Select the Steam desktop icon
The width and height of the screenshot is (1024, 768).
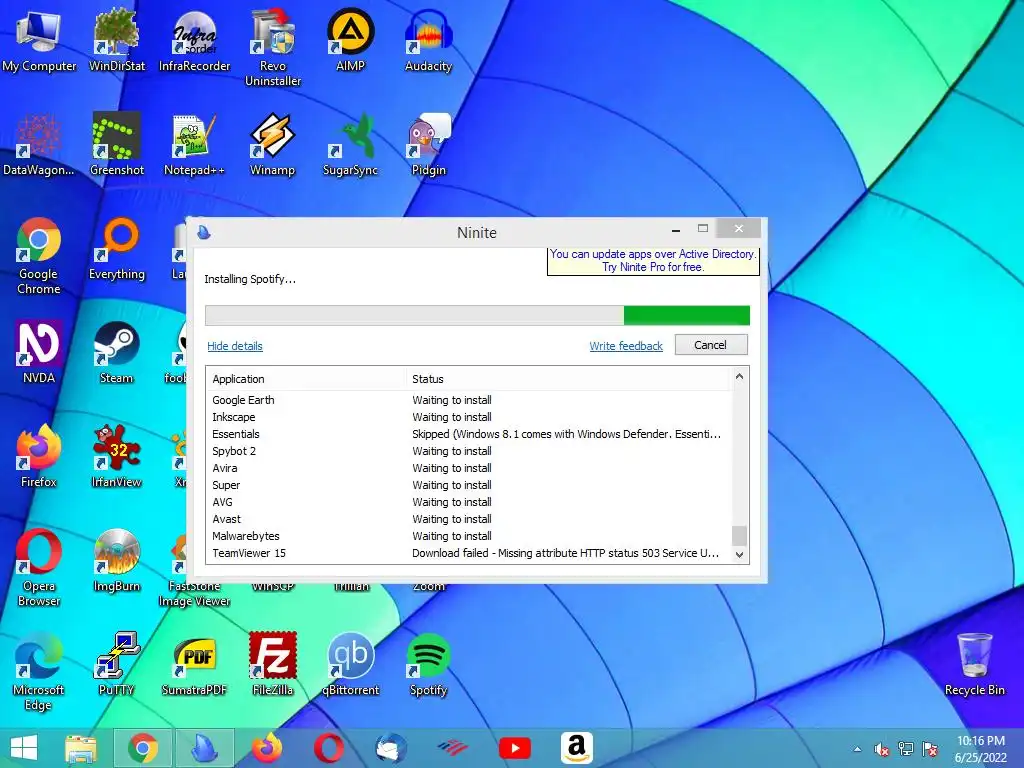click(116, 353)
